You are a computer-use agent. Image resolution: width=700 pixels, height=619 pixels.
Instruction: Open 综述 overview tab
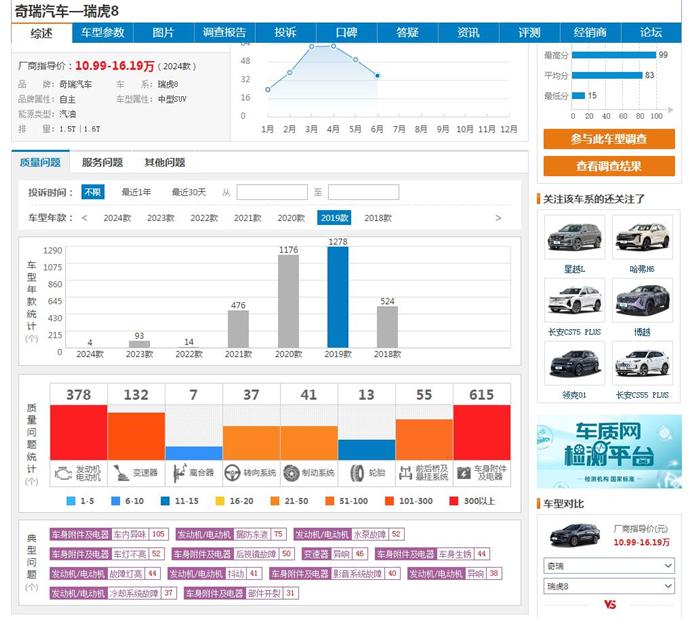41,33
